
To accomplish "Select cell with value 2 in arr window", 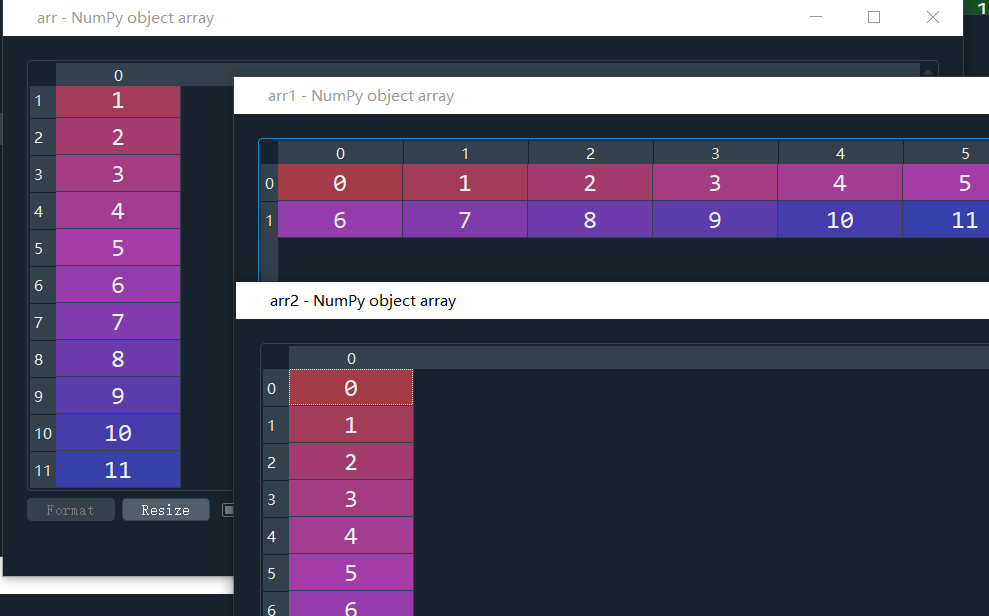I will (x=118, y=137).
